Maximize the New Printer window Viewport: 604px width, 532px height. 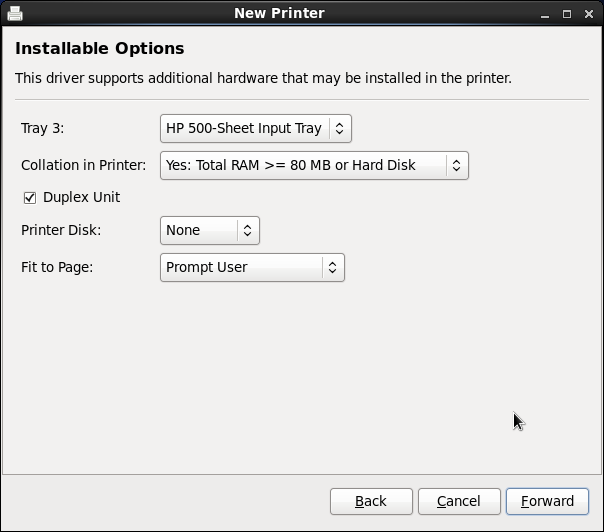pyautogui.click(x=567, y=13)
